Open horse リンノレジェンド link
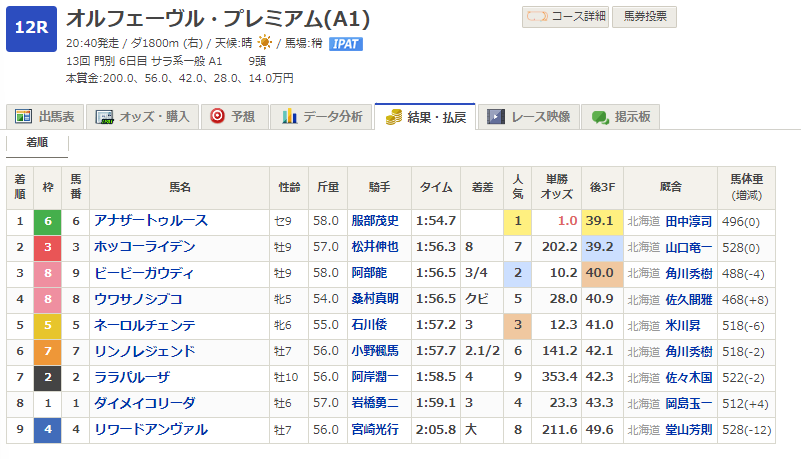This screenshot has height=459, width=801. tap(145, 351)
